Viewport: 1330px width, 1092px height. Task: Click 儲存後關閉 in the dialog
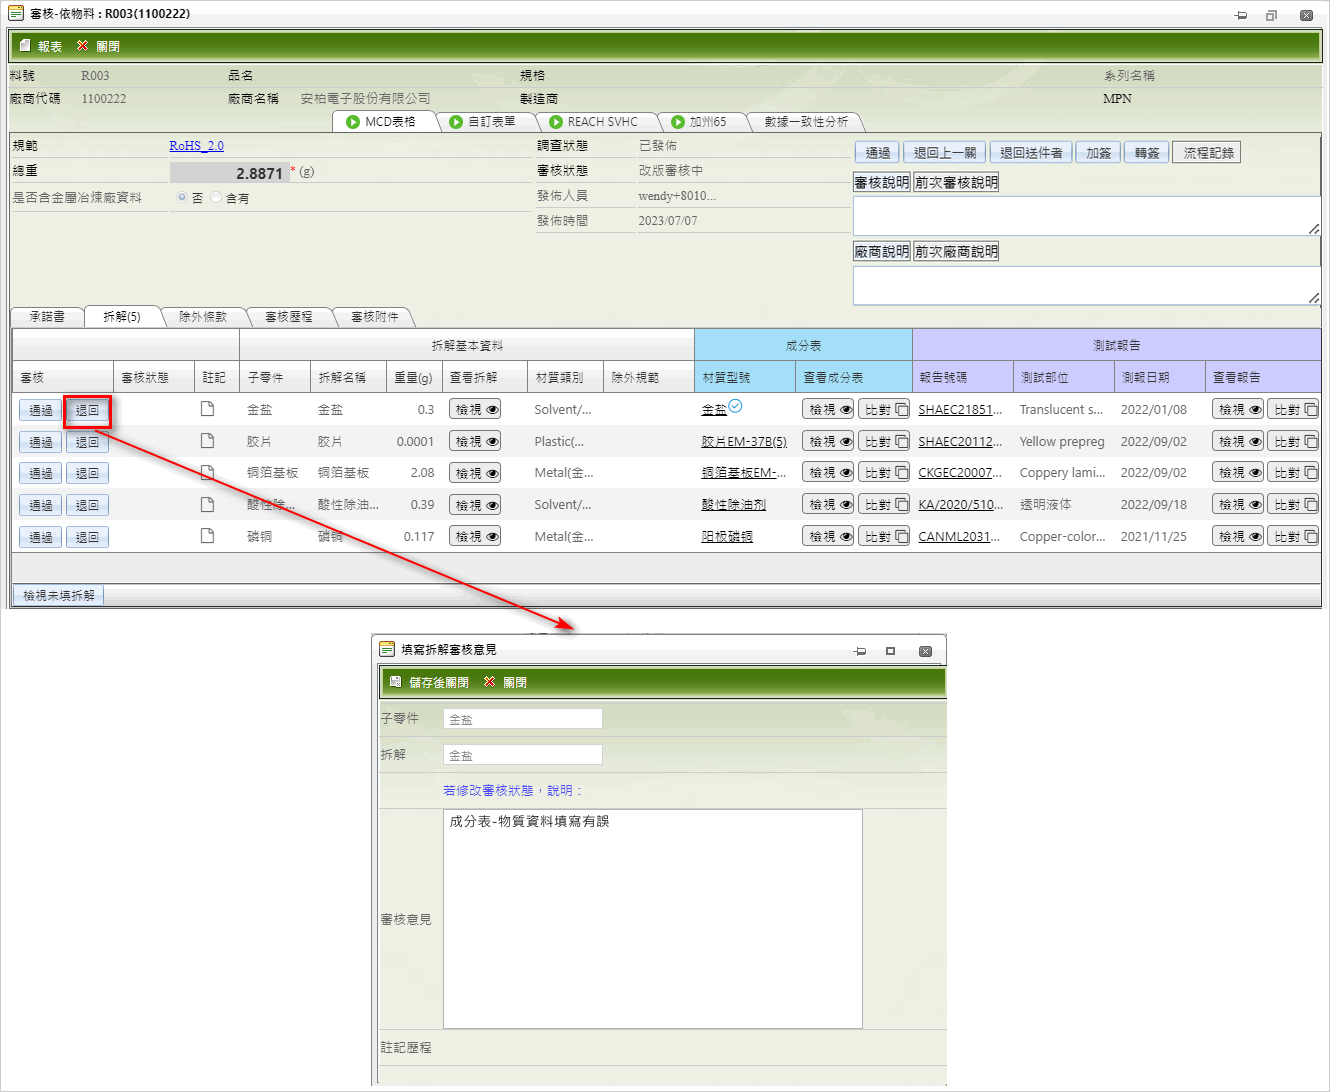tap(429, 682)
